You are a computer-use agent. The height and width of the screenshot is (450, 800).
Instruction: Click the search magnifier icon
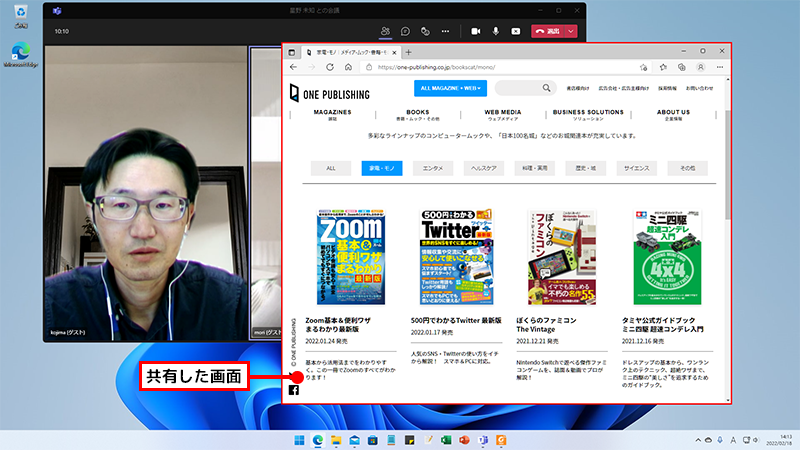[546, 88]
